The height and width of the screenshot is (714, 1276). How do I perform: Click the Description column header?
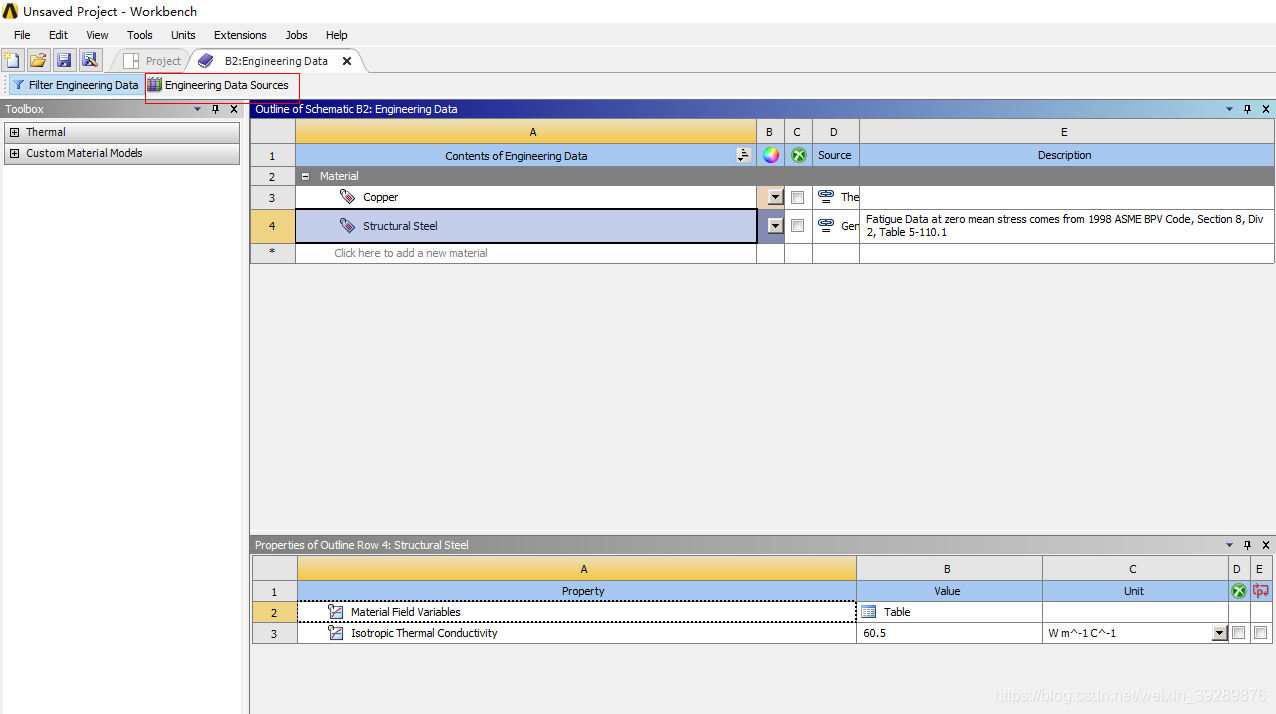1066,155
